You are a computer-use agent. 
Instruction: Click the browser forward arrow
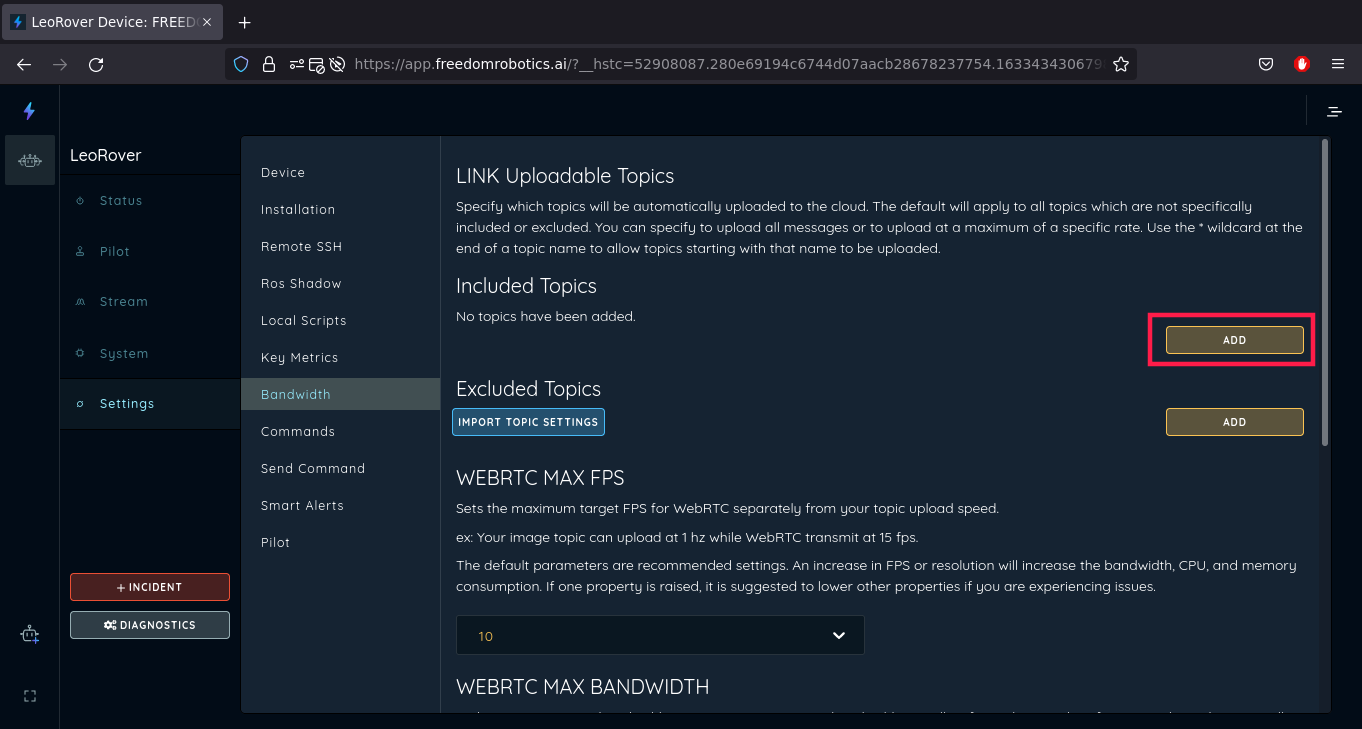(x=60, y=64)
